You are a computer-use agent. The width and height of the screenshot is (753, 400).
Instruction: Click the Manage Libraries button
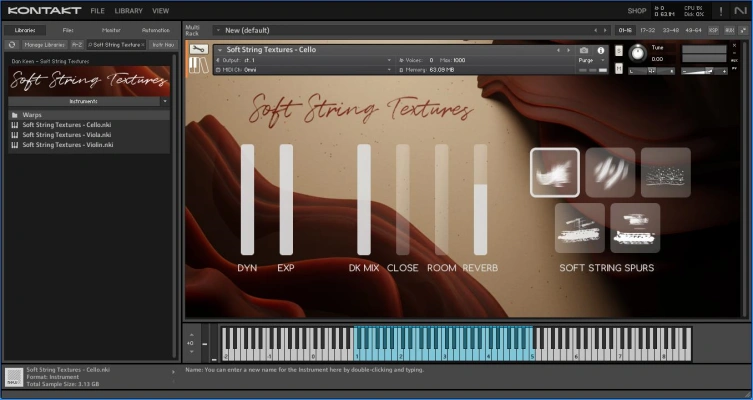click(44, 44)
